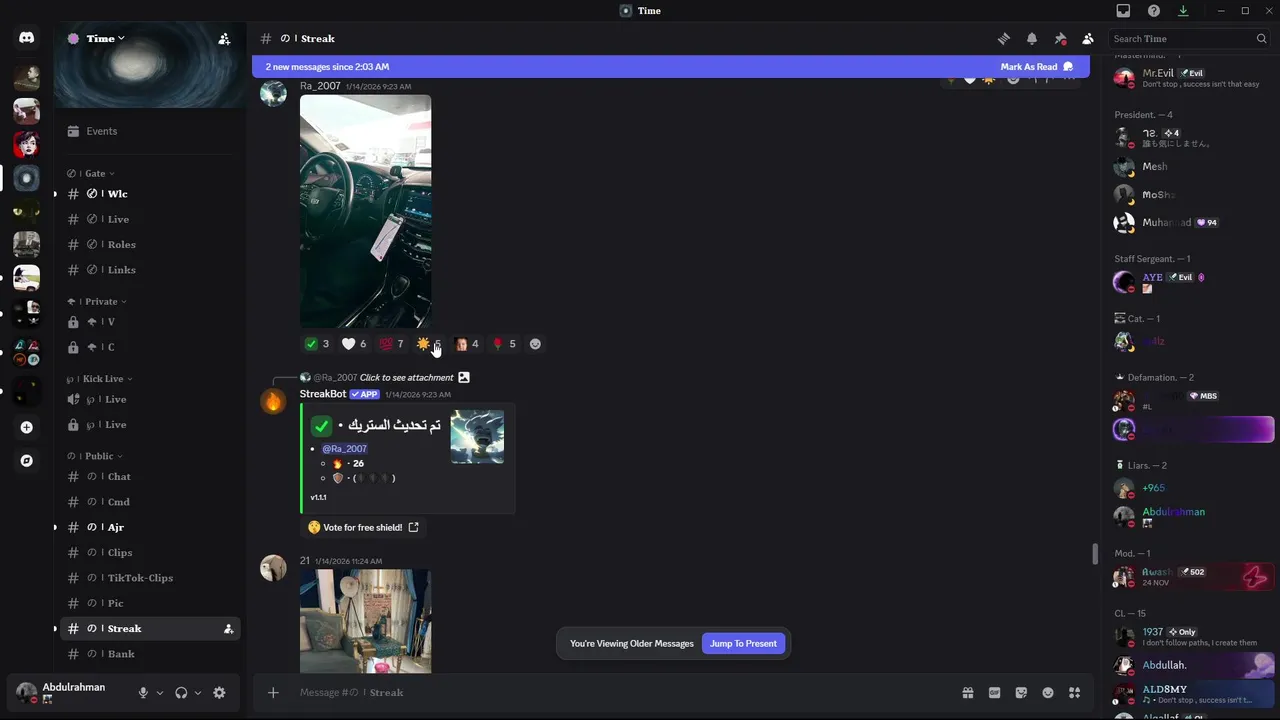Viewport: 1280px width, 720px height.
Task: Open the TikTok-Clips channel
Action: (150, 578)
